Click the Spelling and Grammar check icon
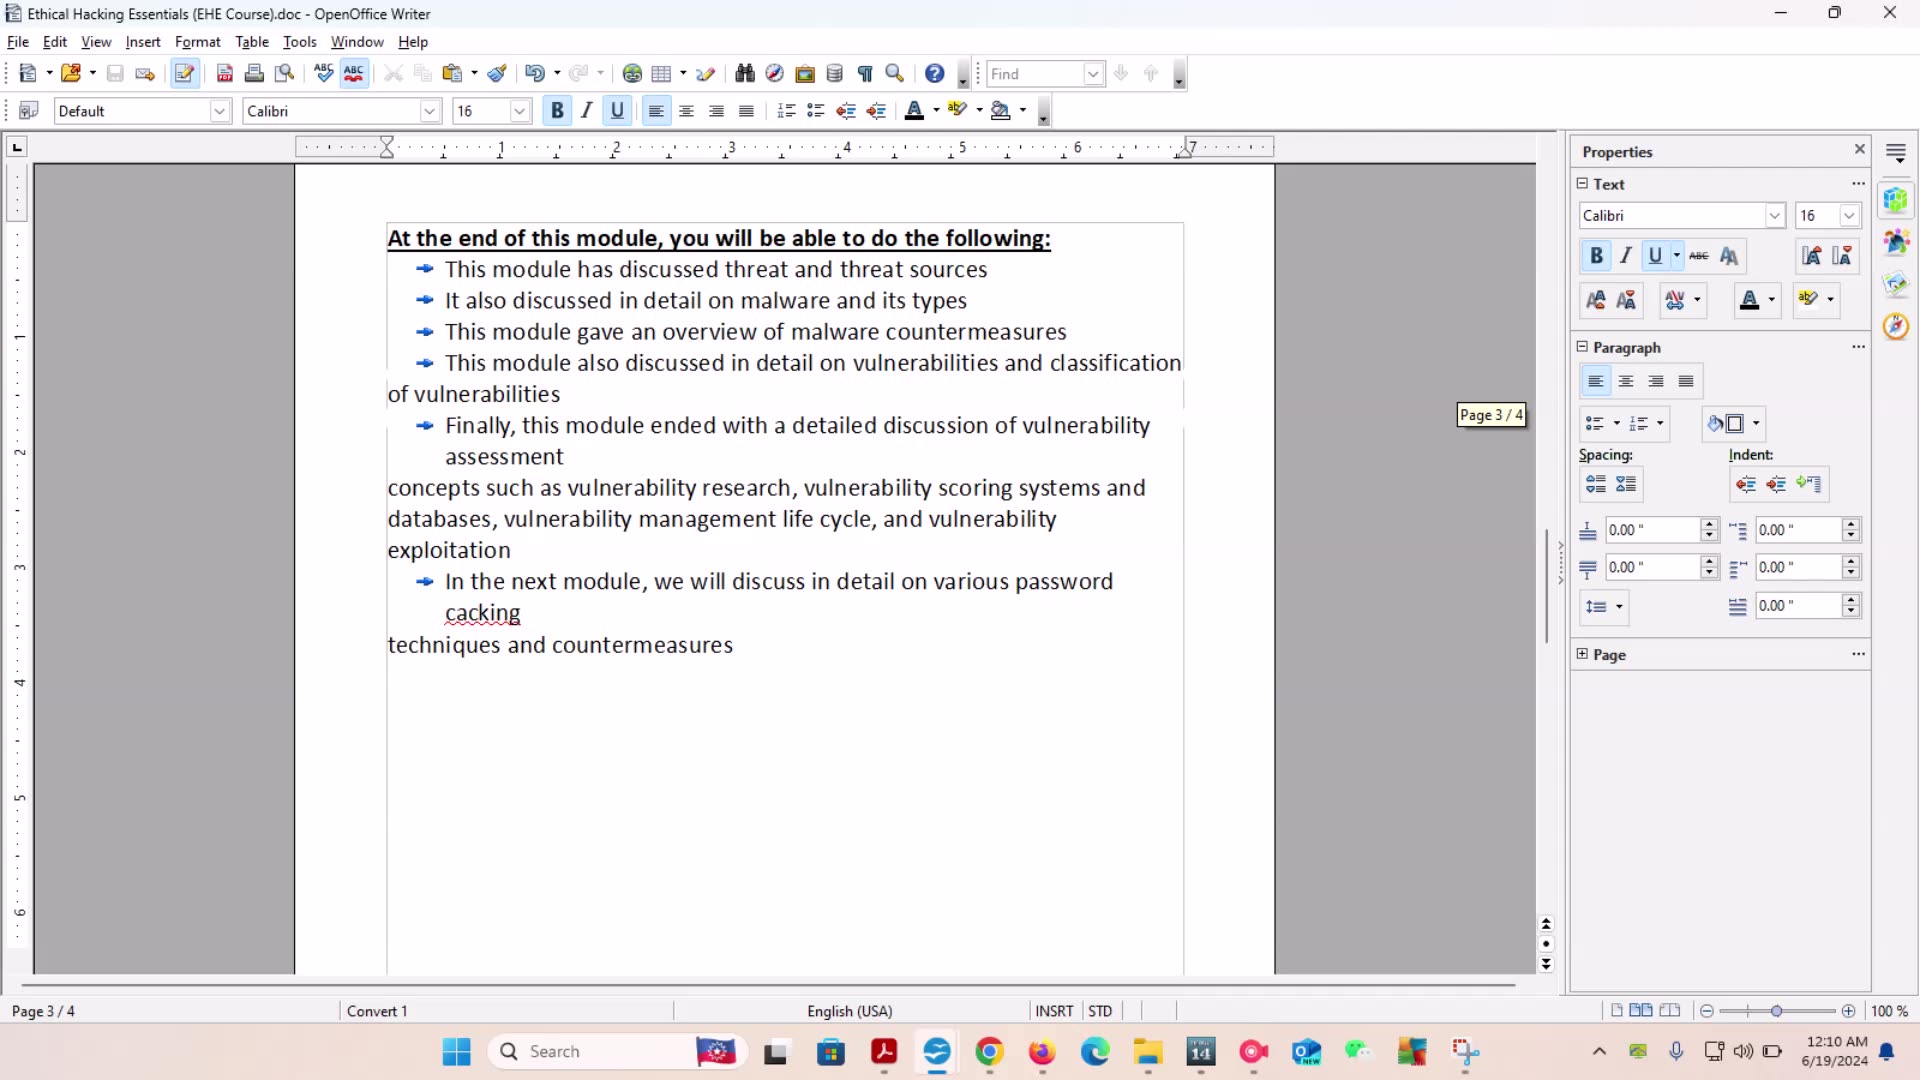 point(323,73)
